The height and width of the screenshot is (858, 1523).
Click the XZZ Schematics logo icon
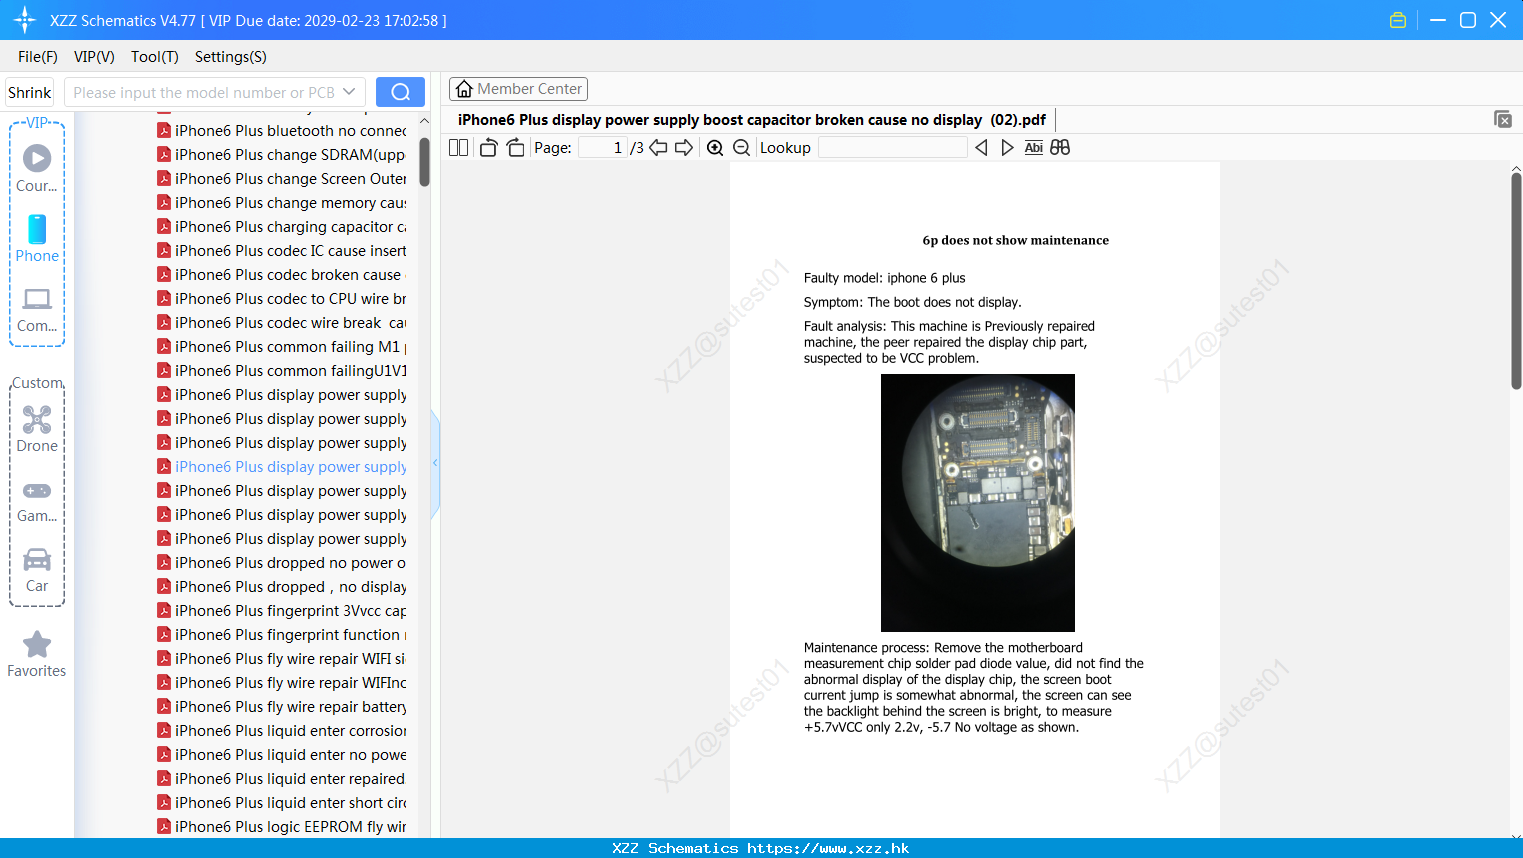(x=25, y=20)
